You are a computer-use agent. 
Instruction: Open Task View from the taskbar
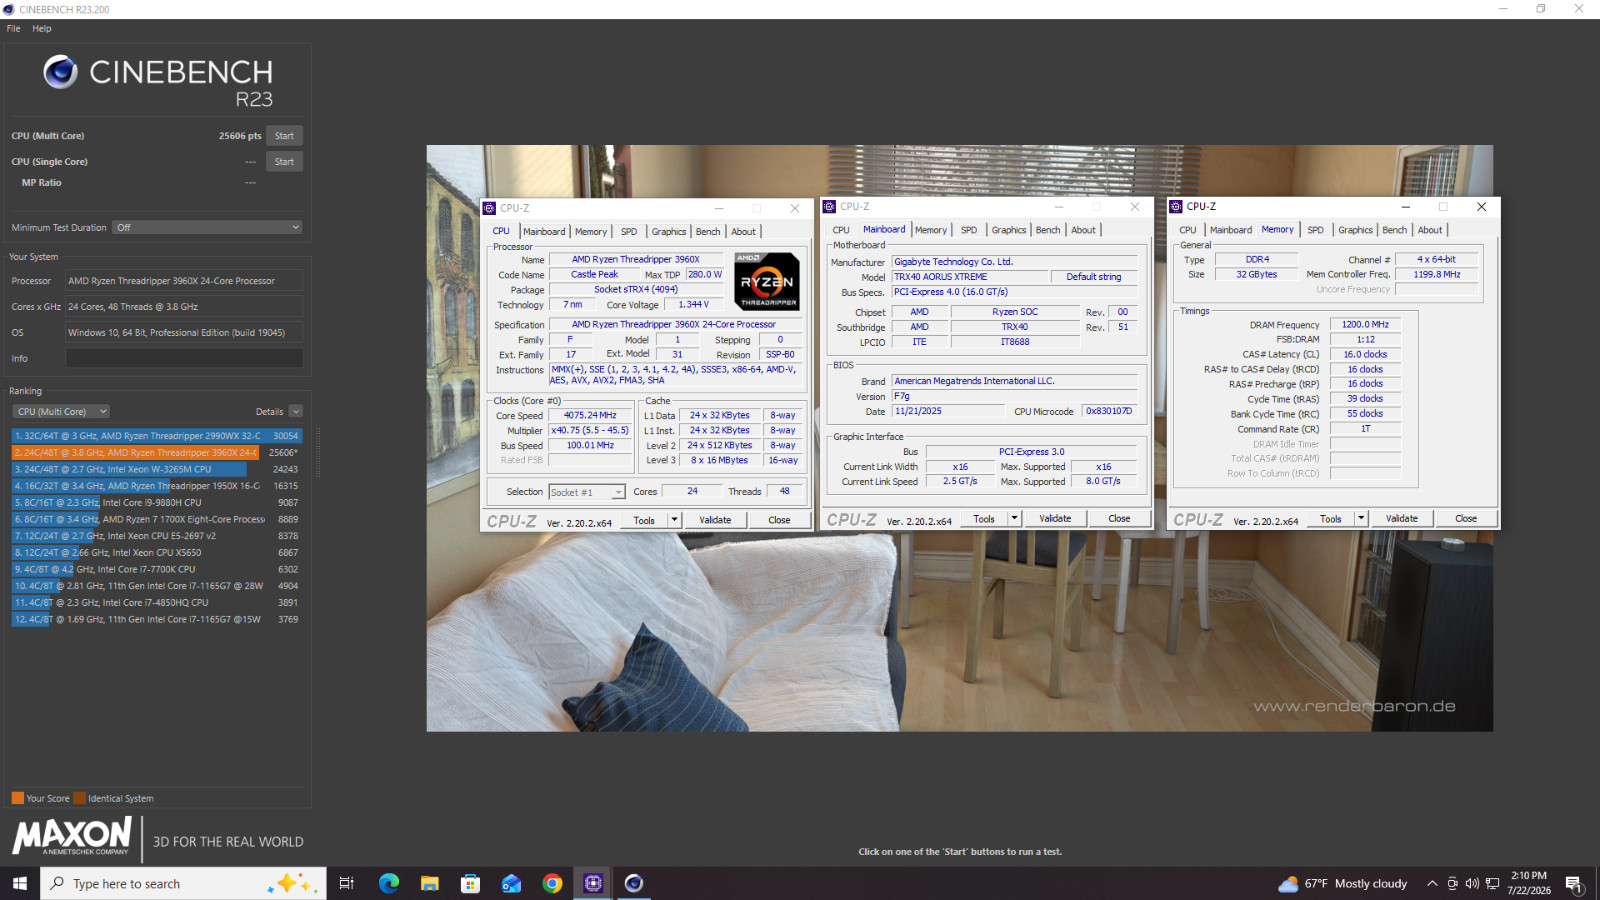click(347, 883)
